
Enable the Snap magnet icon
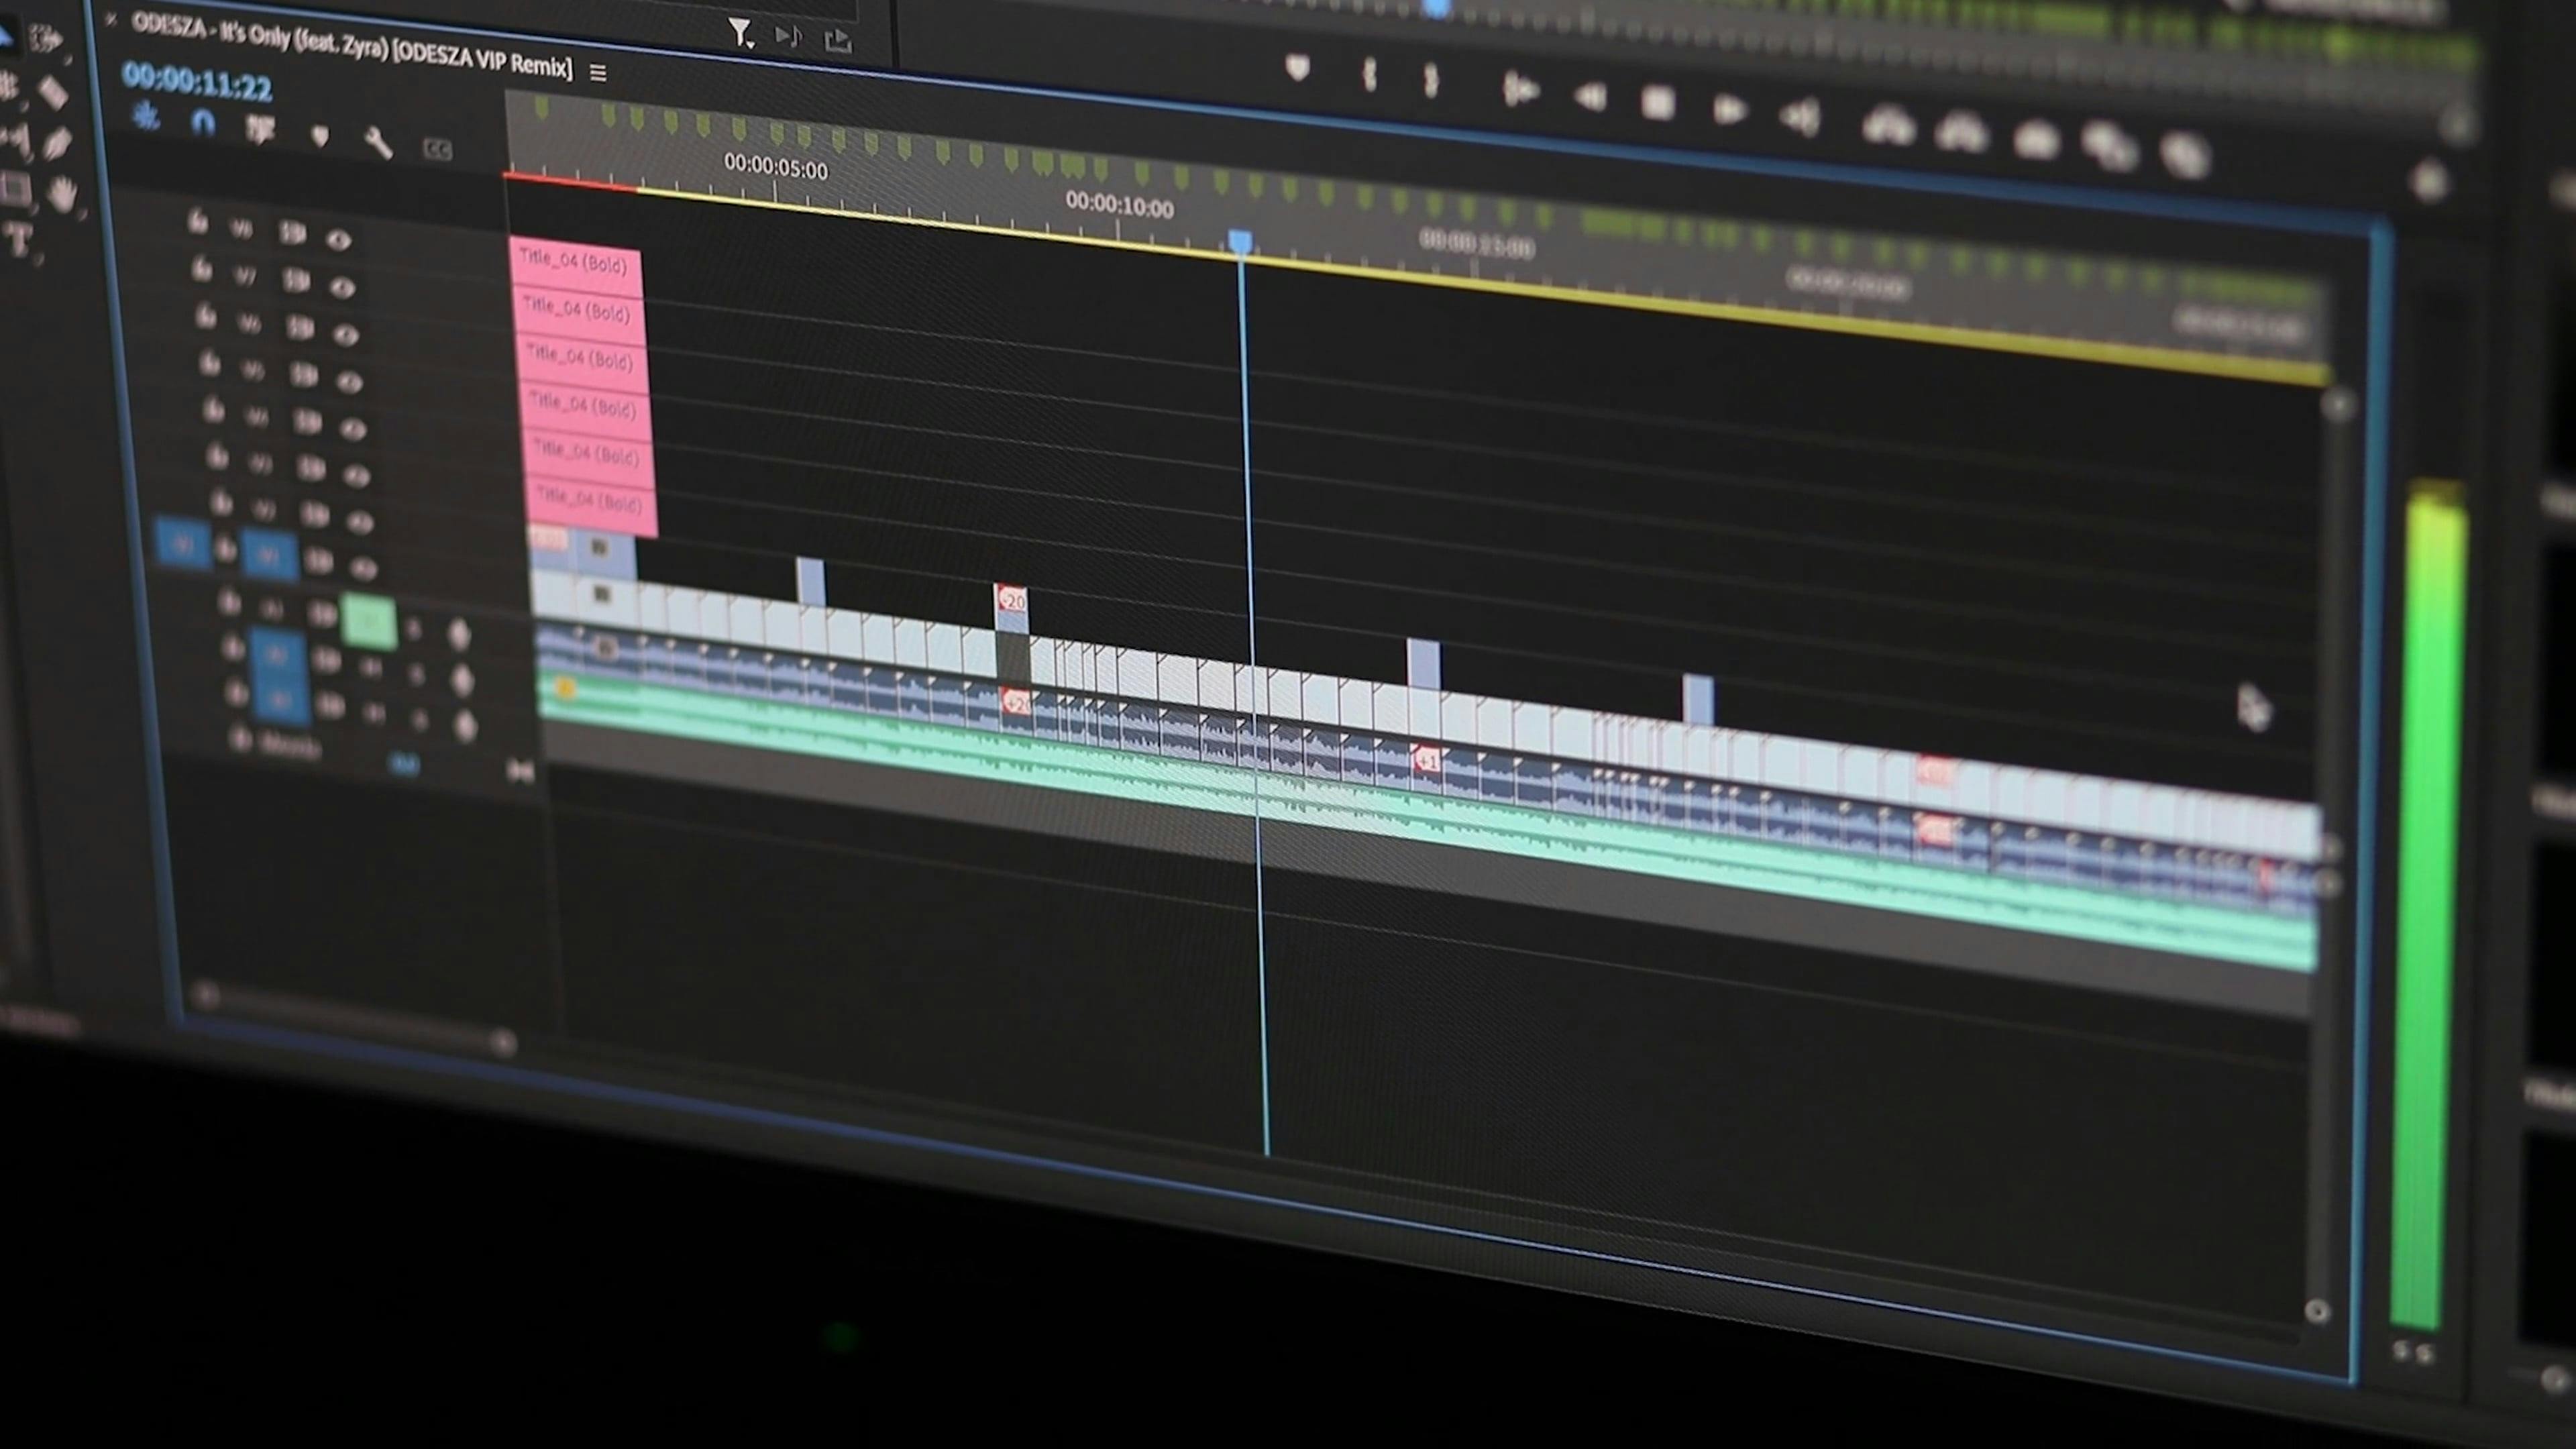tap(203, 122)
